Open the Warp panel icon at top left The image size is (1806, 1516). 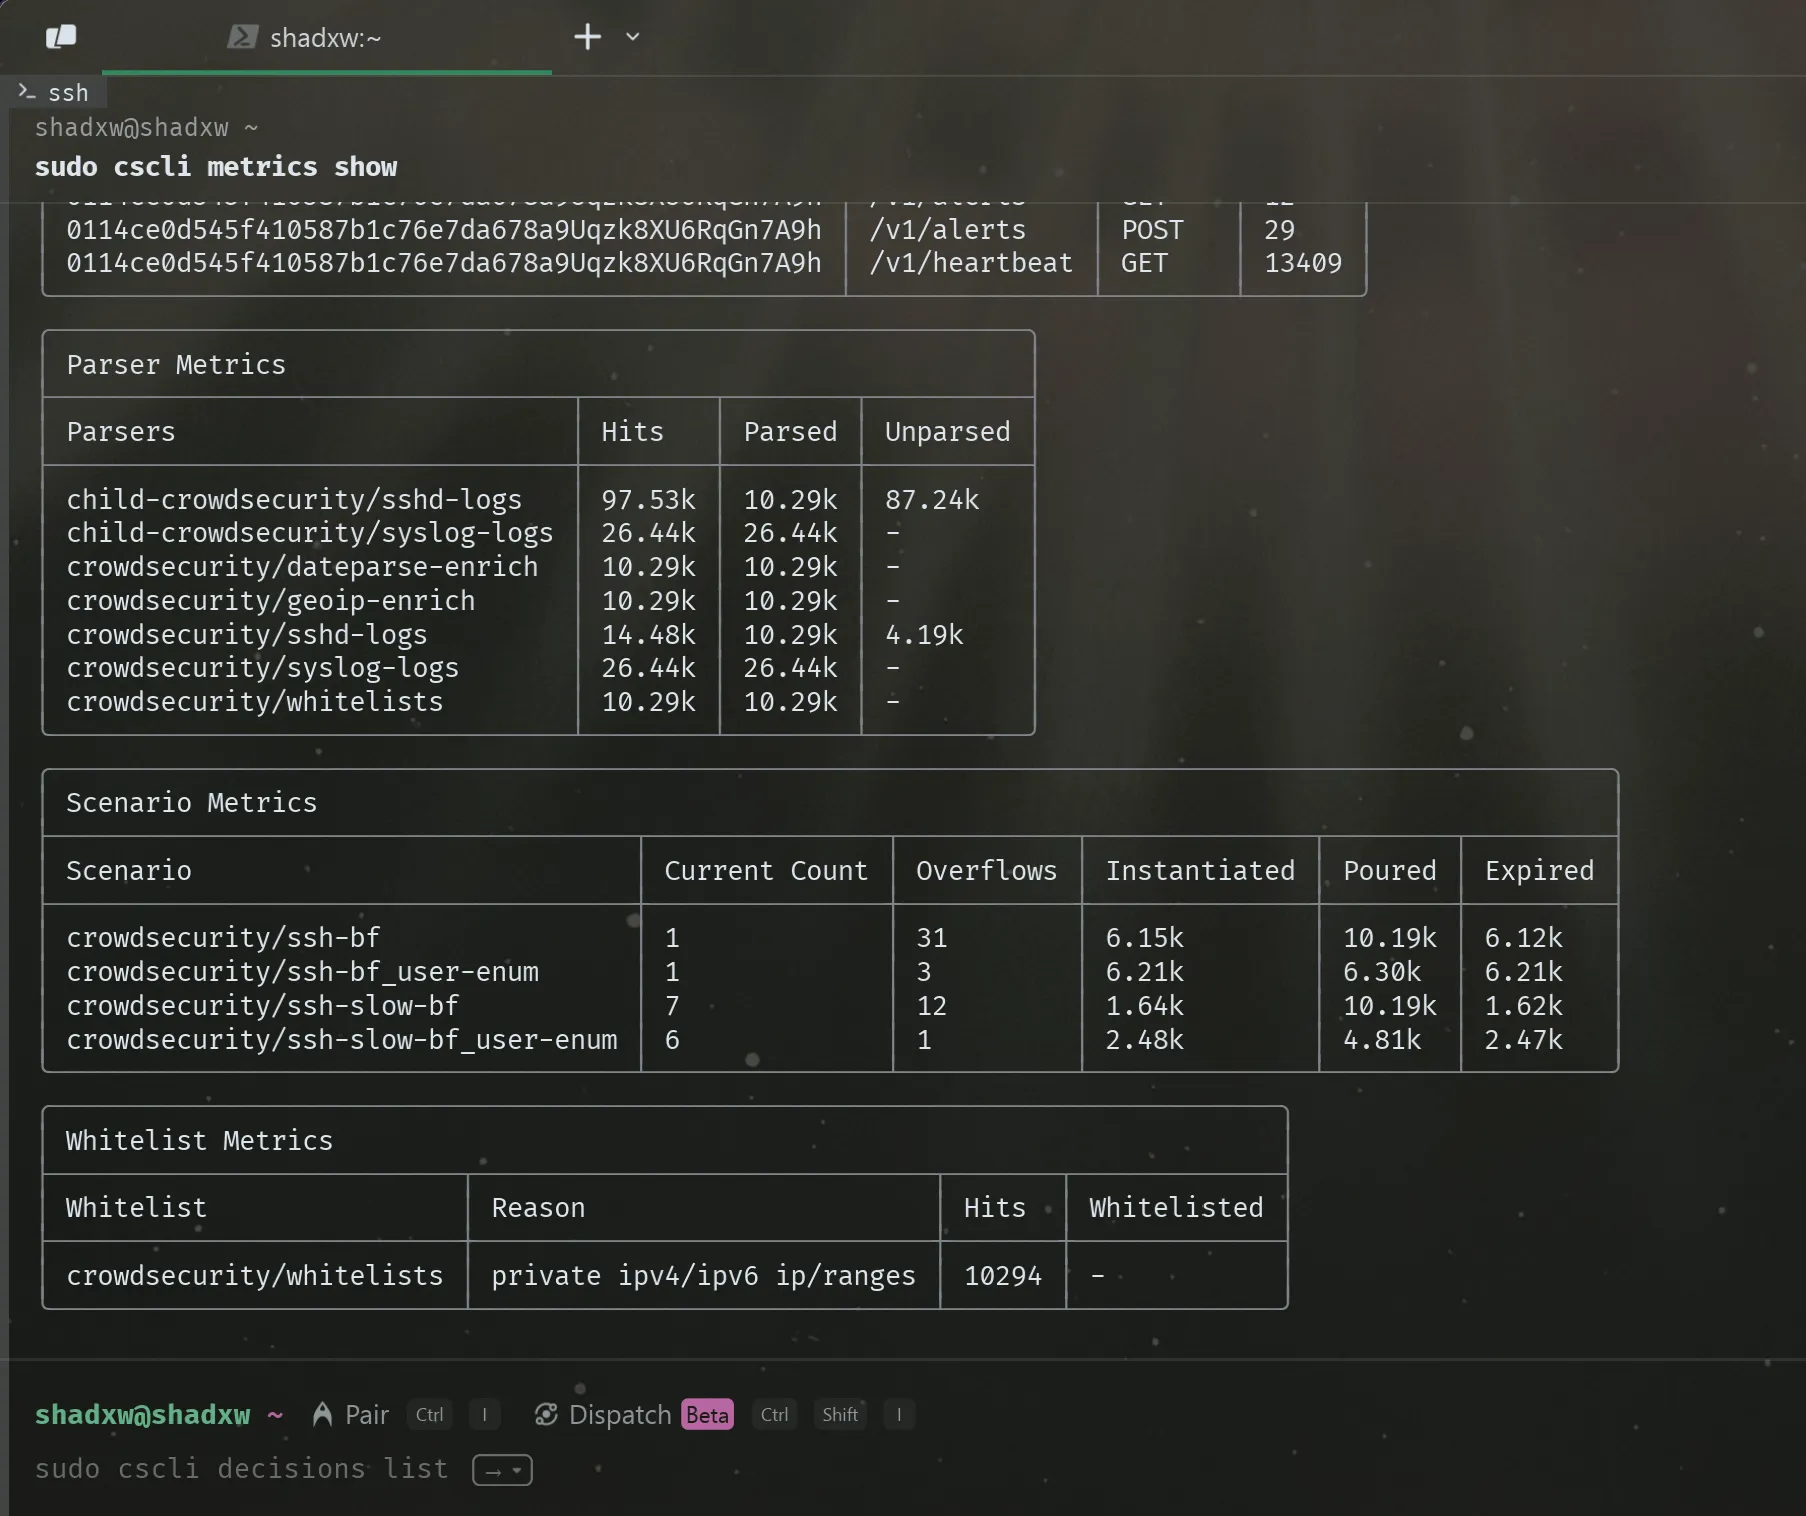[61, 37]
